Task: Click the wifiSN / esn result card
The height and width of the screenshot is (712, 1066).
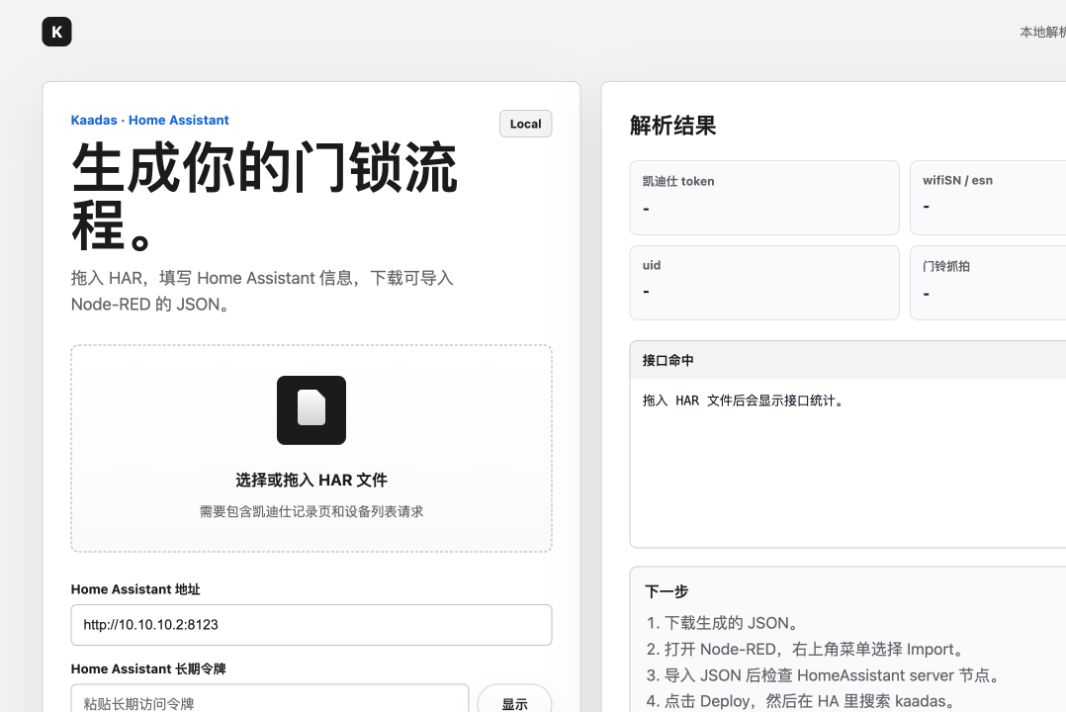Action: tap(988, 198)
